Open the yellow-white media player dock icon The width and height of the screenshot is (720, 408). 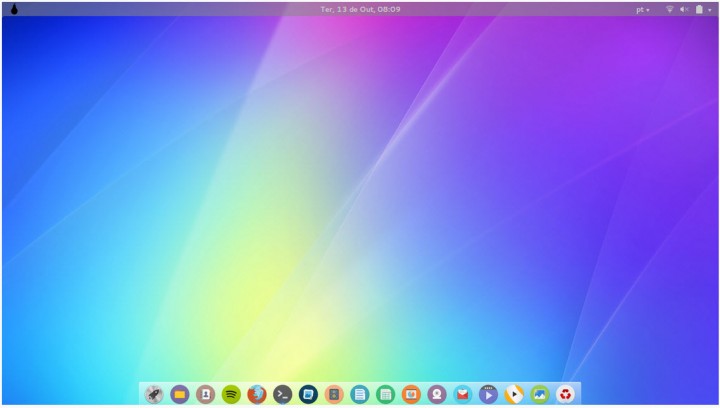pyautogui.click(x=514, y=394)
